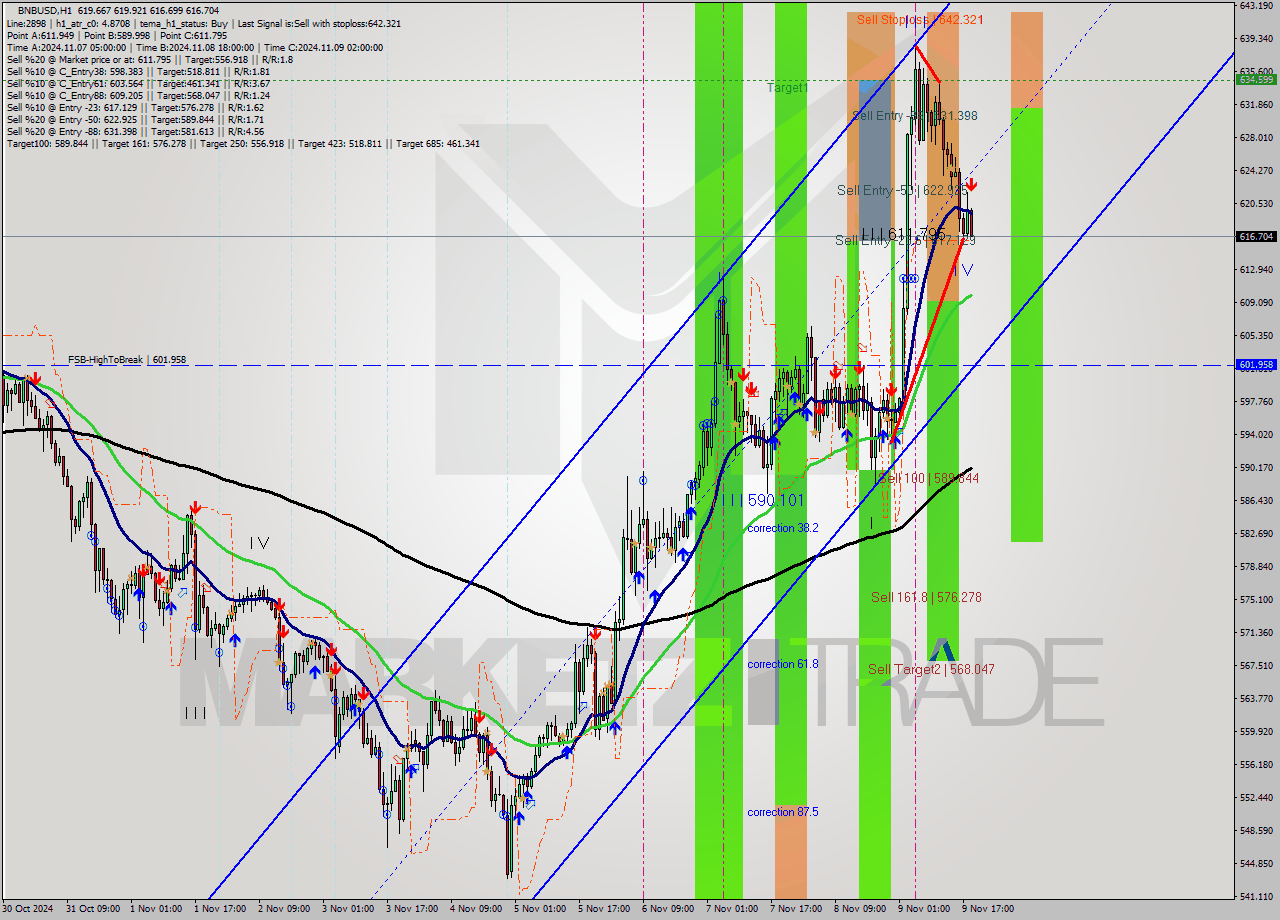1280x920 pixels.
Task: Click the 31 Oct 09:00 time label
Action: [x=91, y=909]
